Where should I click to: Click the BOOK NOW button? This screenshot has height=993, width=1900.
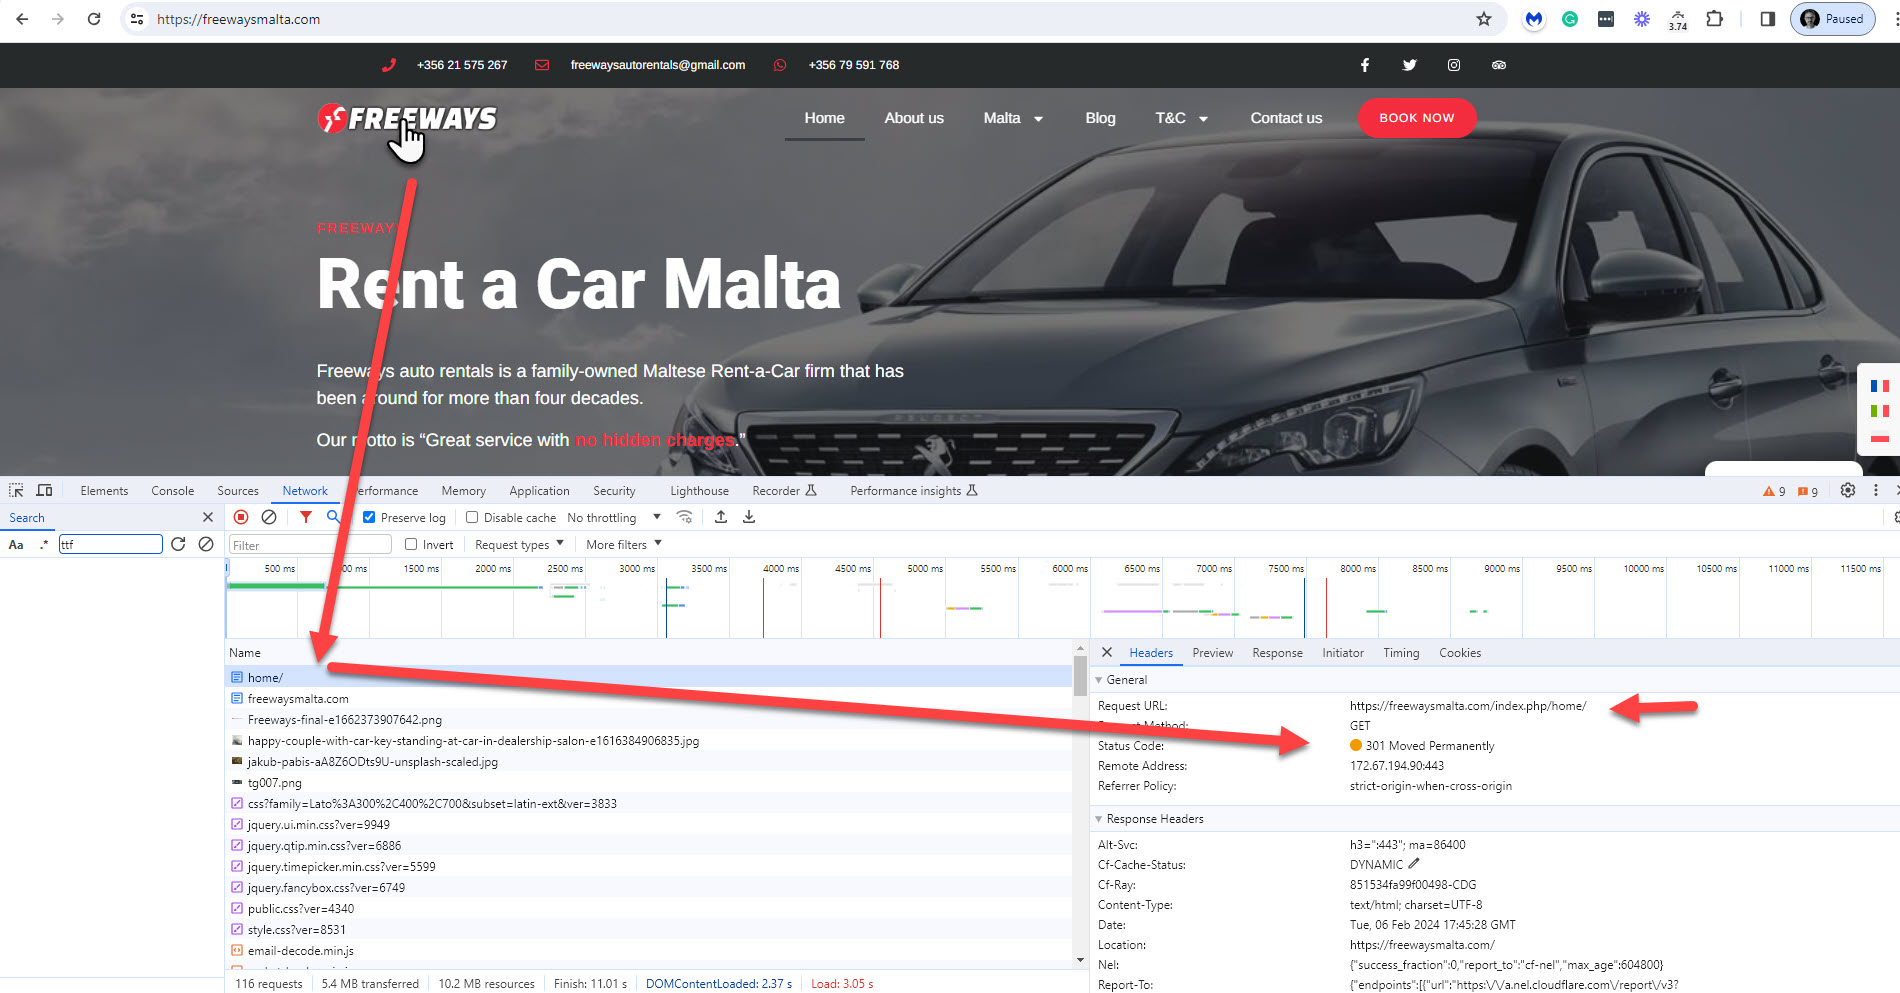(1417, 118)
